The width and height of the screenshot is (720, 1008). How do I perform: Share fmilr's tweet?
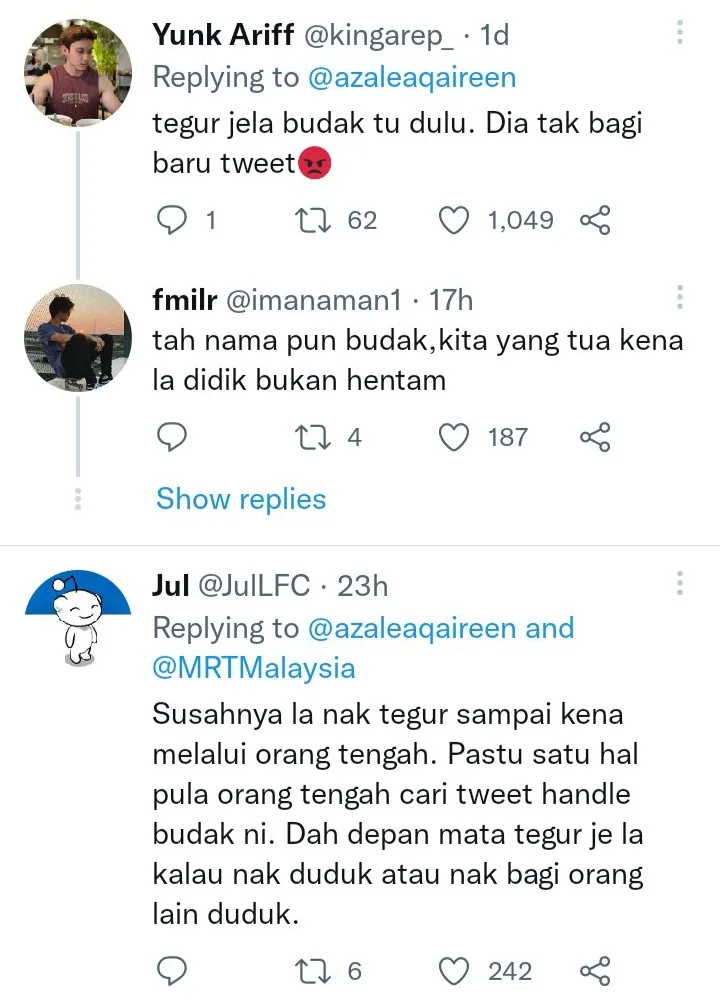pyautogui.click(x=595, y=437)
